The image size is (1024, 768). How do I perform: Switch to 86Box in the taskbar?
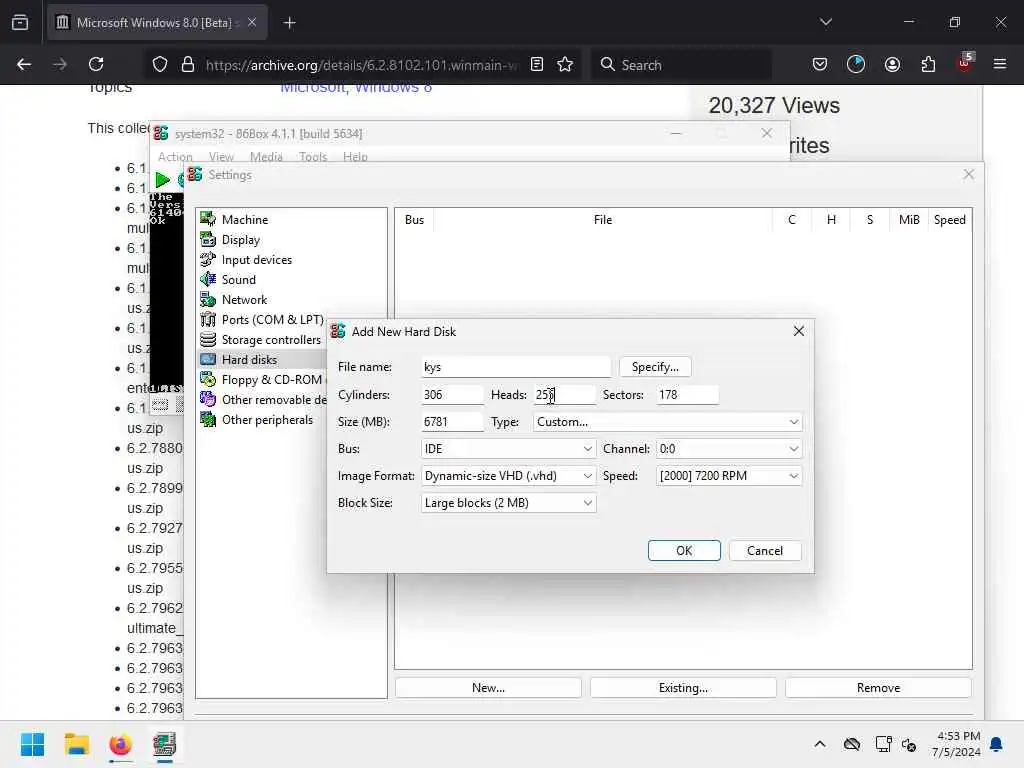[x=165, y=744]
